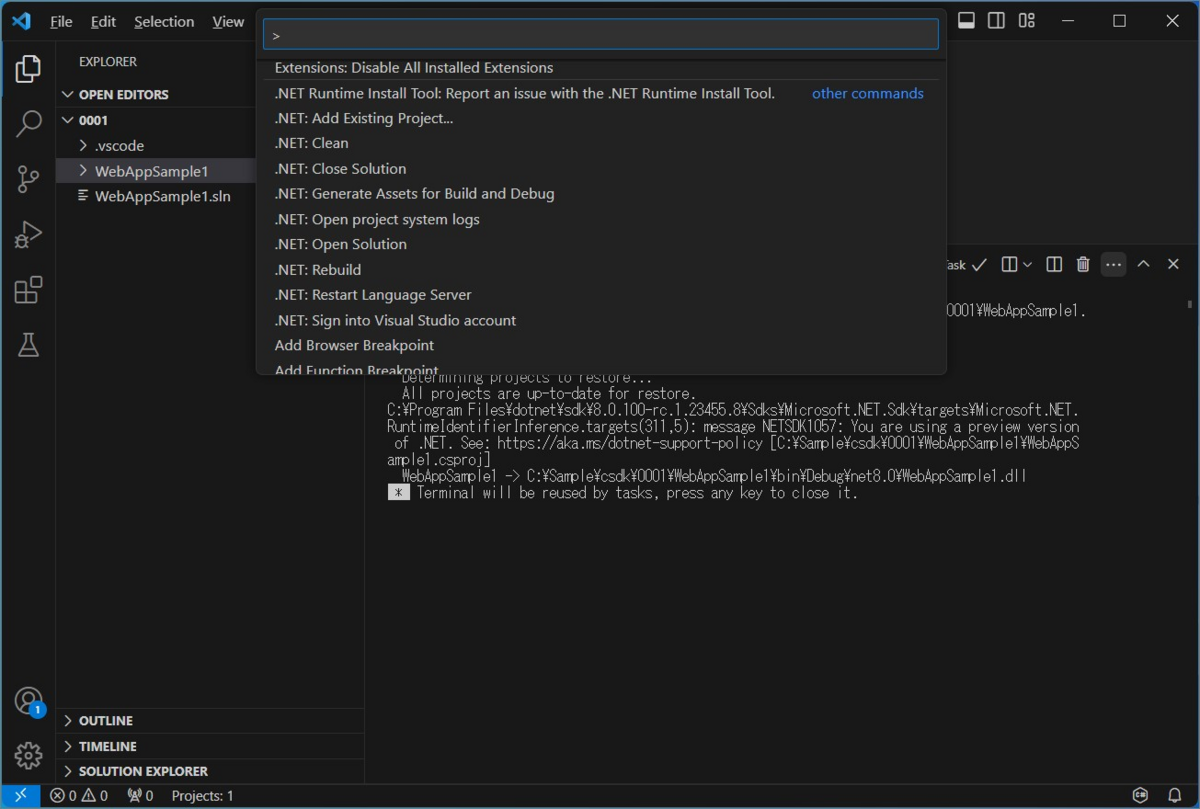Run .NET: Close Solution command
The height and width of the screenshot is (809, 1200).
tap(601, 168)
